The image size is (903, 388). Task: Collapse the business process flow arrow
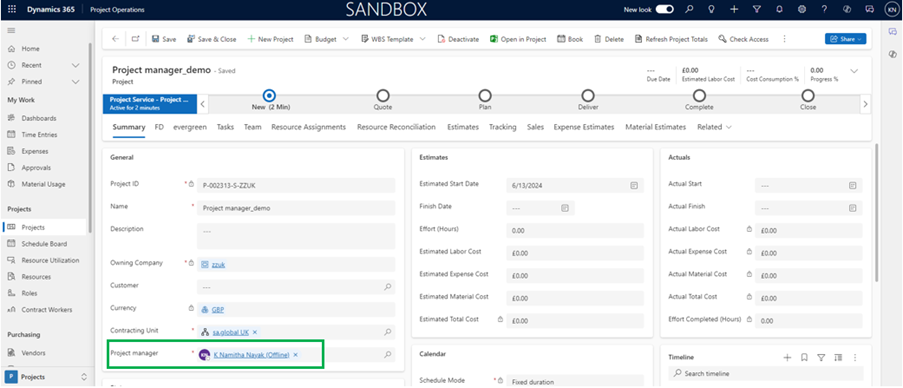(203, 105)
